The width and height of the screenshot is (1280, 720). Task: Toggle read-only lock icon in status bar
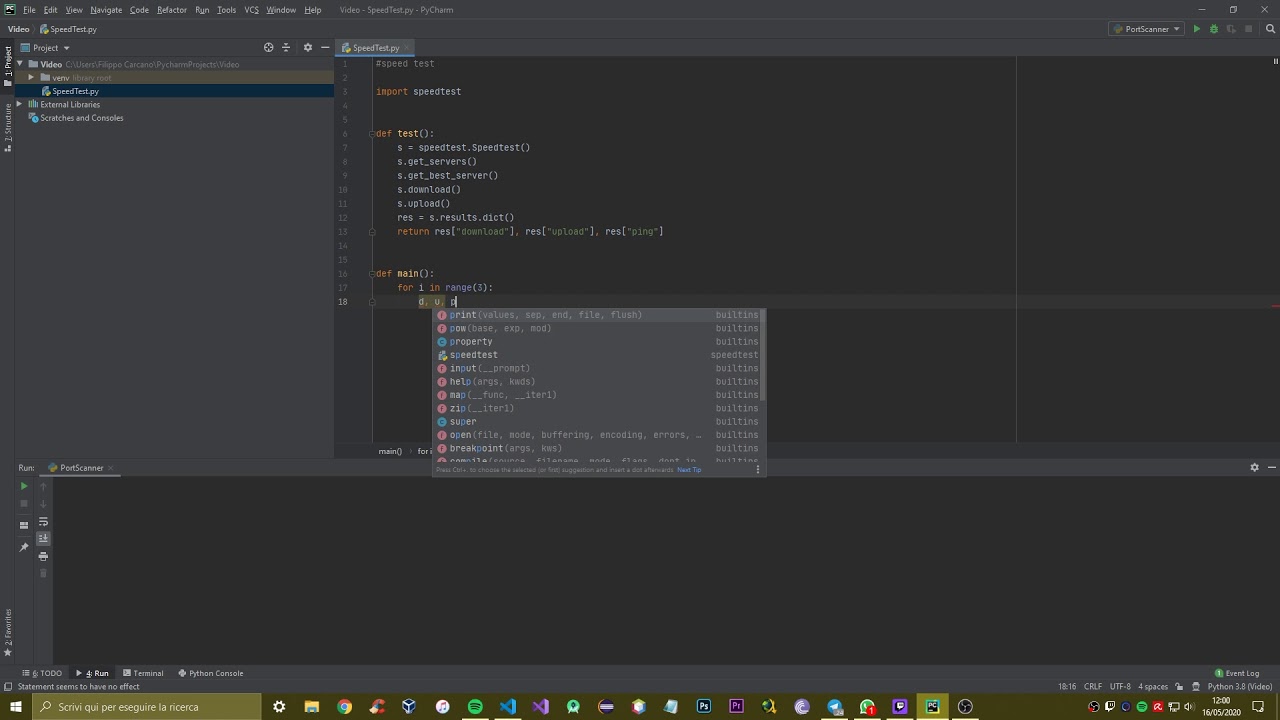1178,687
